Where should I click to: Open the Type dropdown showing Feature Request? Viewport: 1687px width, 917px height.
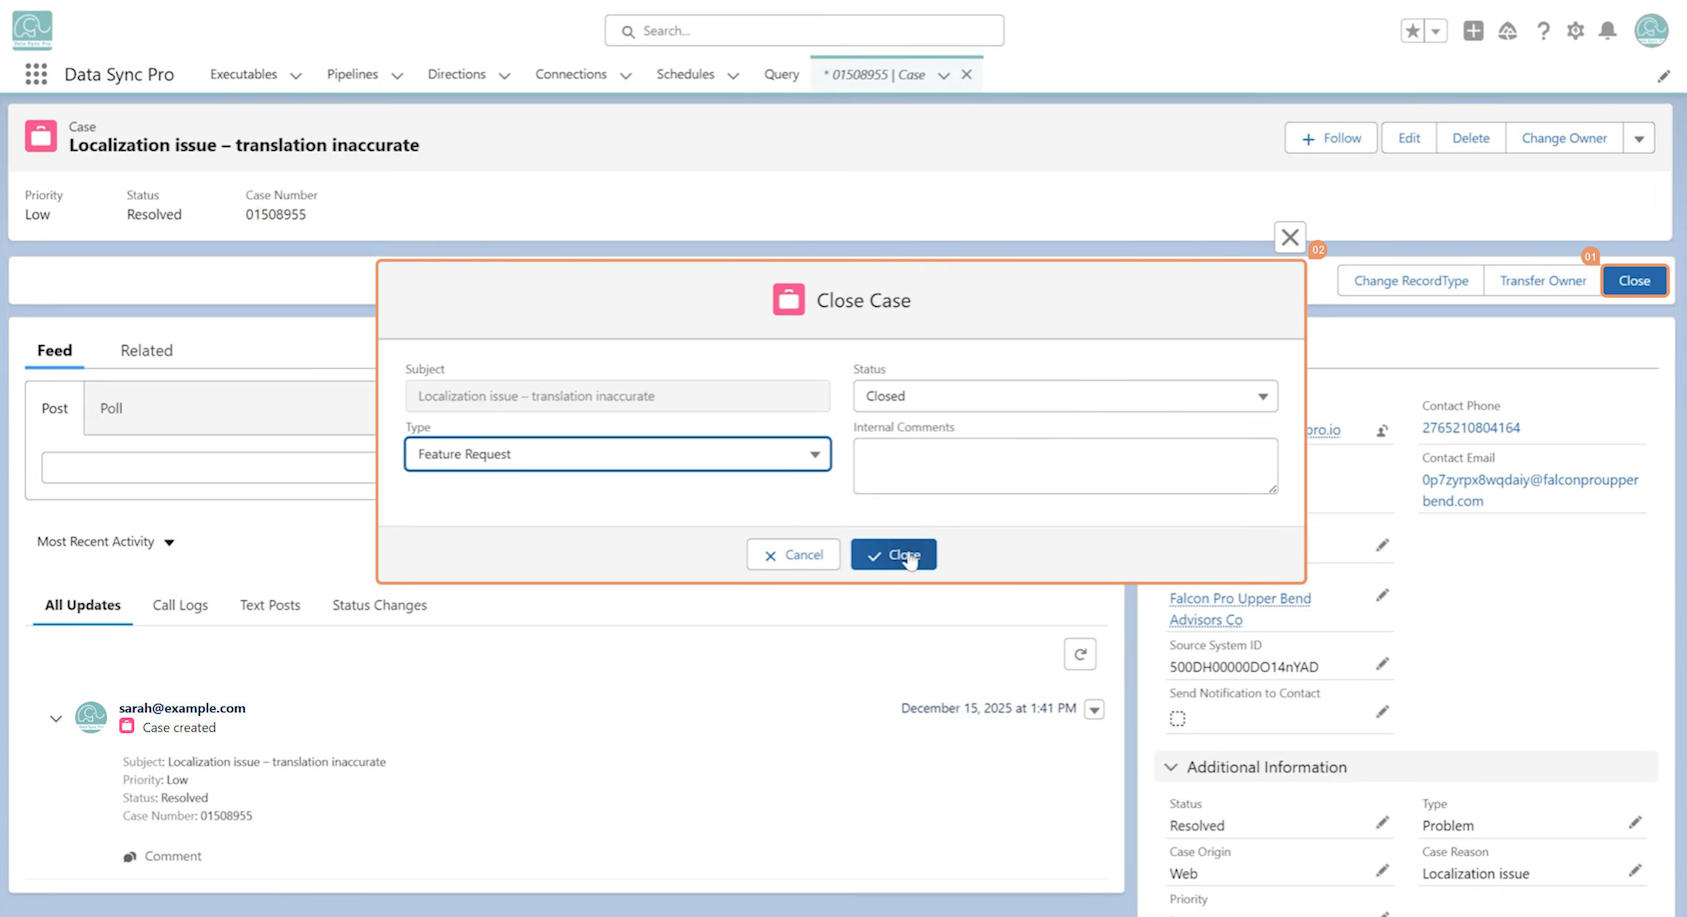click(618, 454)
